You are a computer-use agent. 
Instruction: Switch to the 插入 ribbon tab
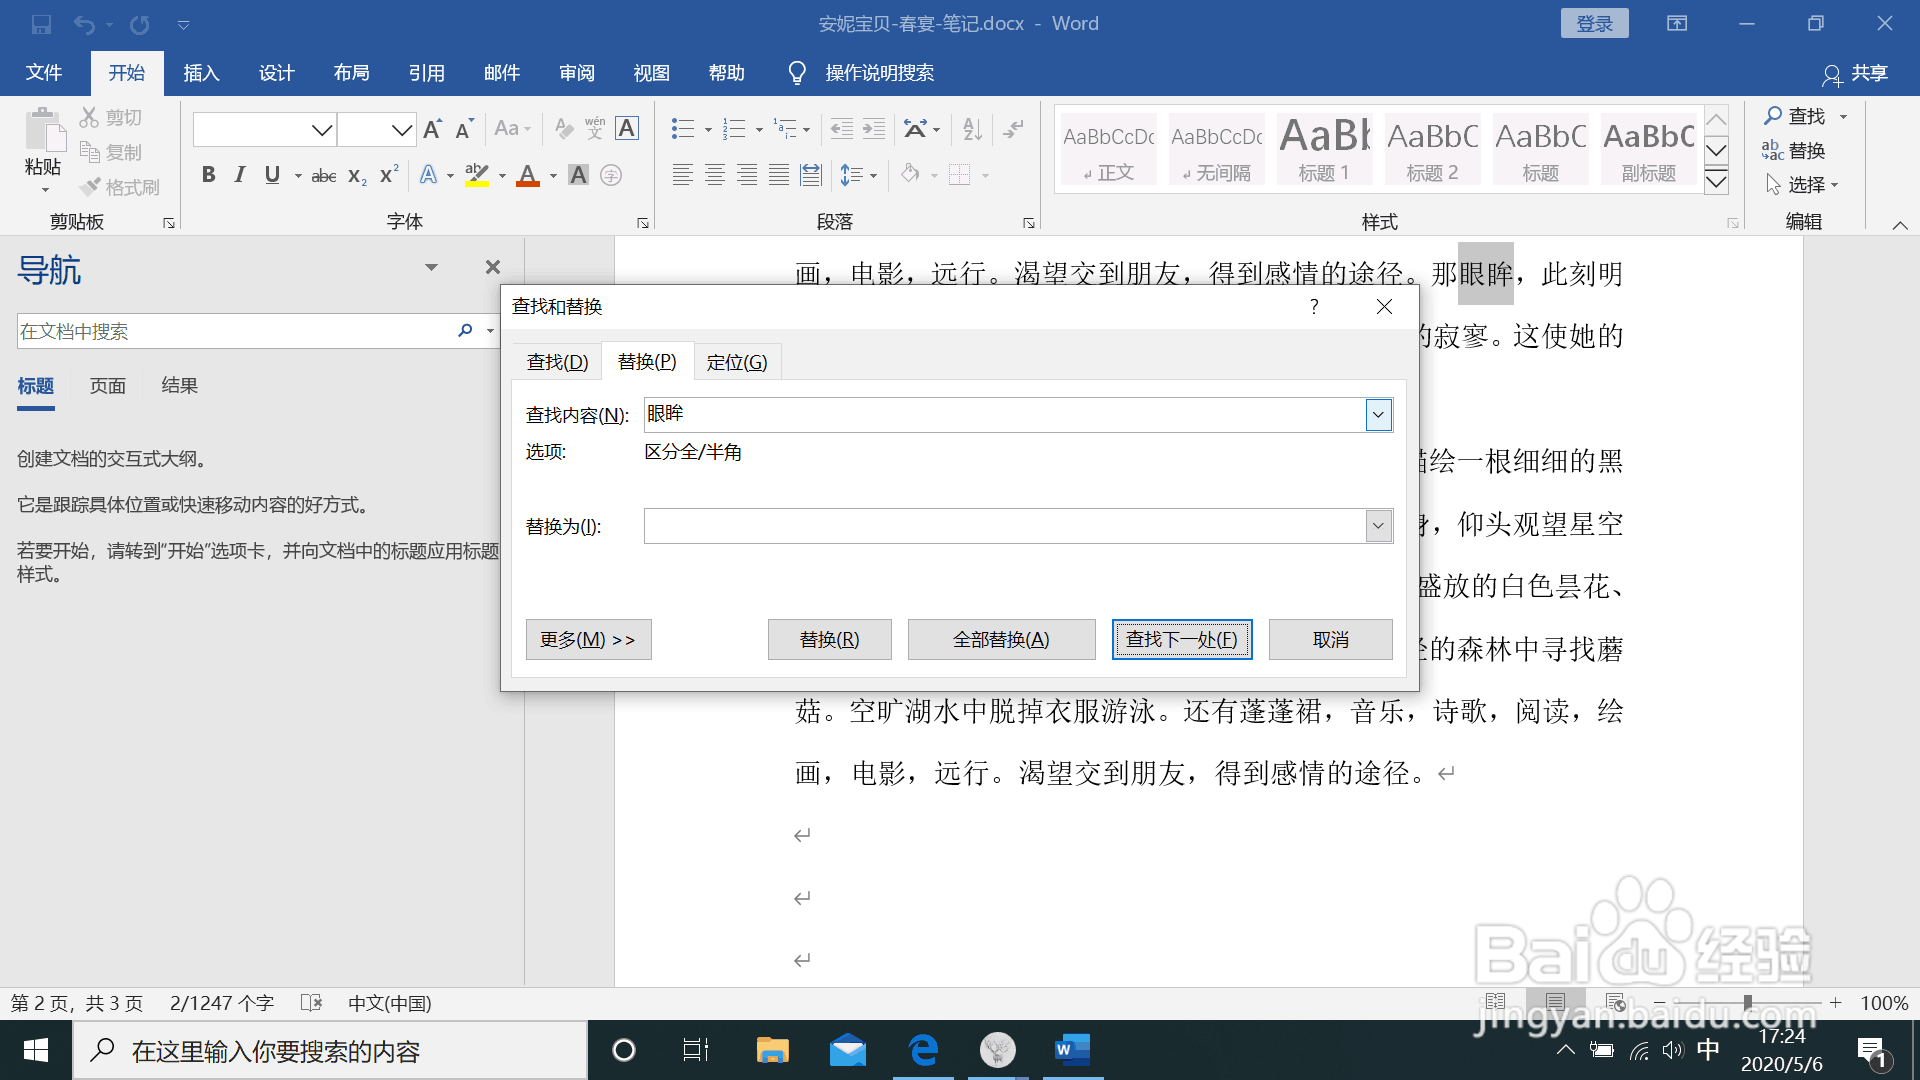point(200,72)
